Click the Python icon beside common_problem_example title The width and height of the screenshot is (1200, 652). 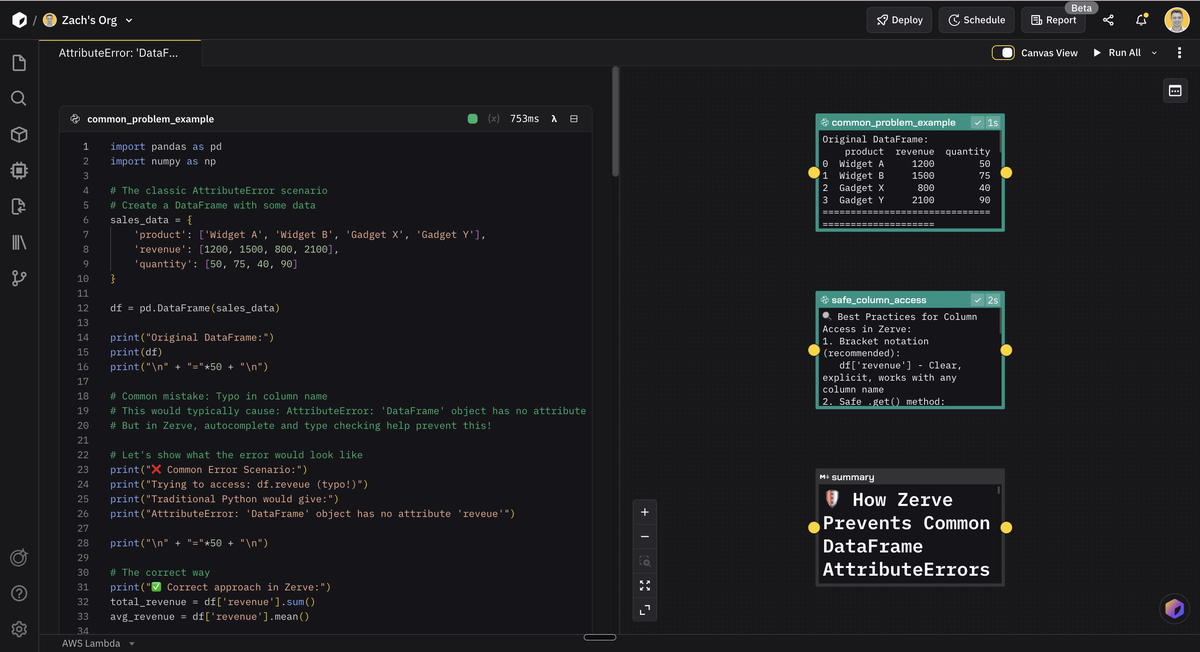(x=75, y=119)
